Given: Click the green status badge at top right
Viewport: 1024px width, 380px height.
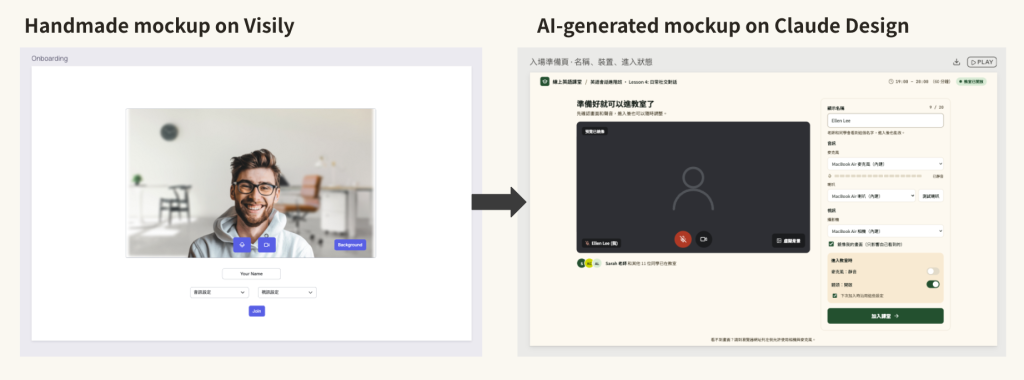Looking at the screenshot, I should pos(972,82).
